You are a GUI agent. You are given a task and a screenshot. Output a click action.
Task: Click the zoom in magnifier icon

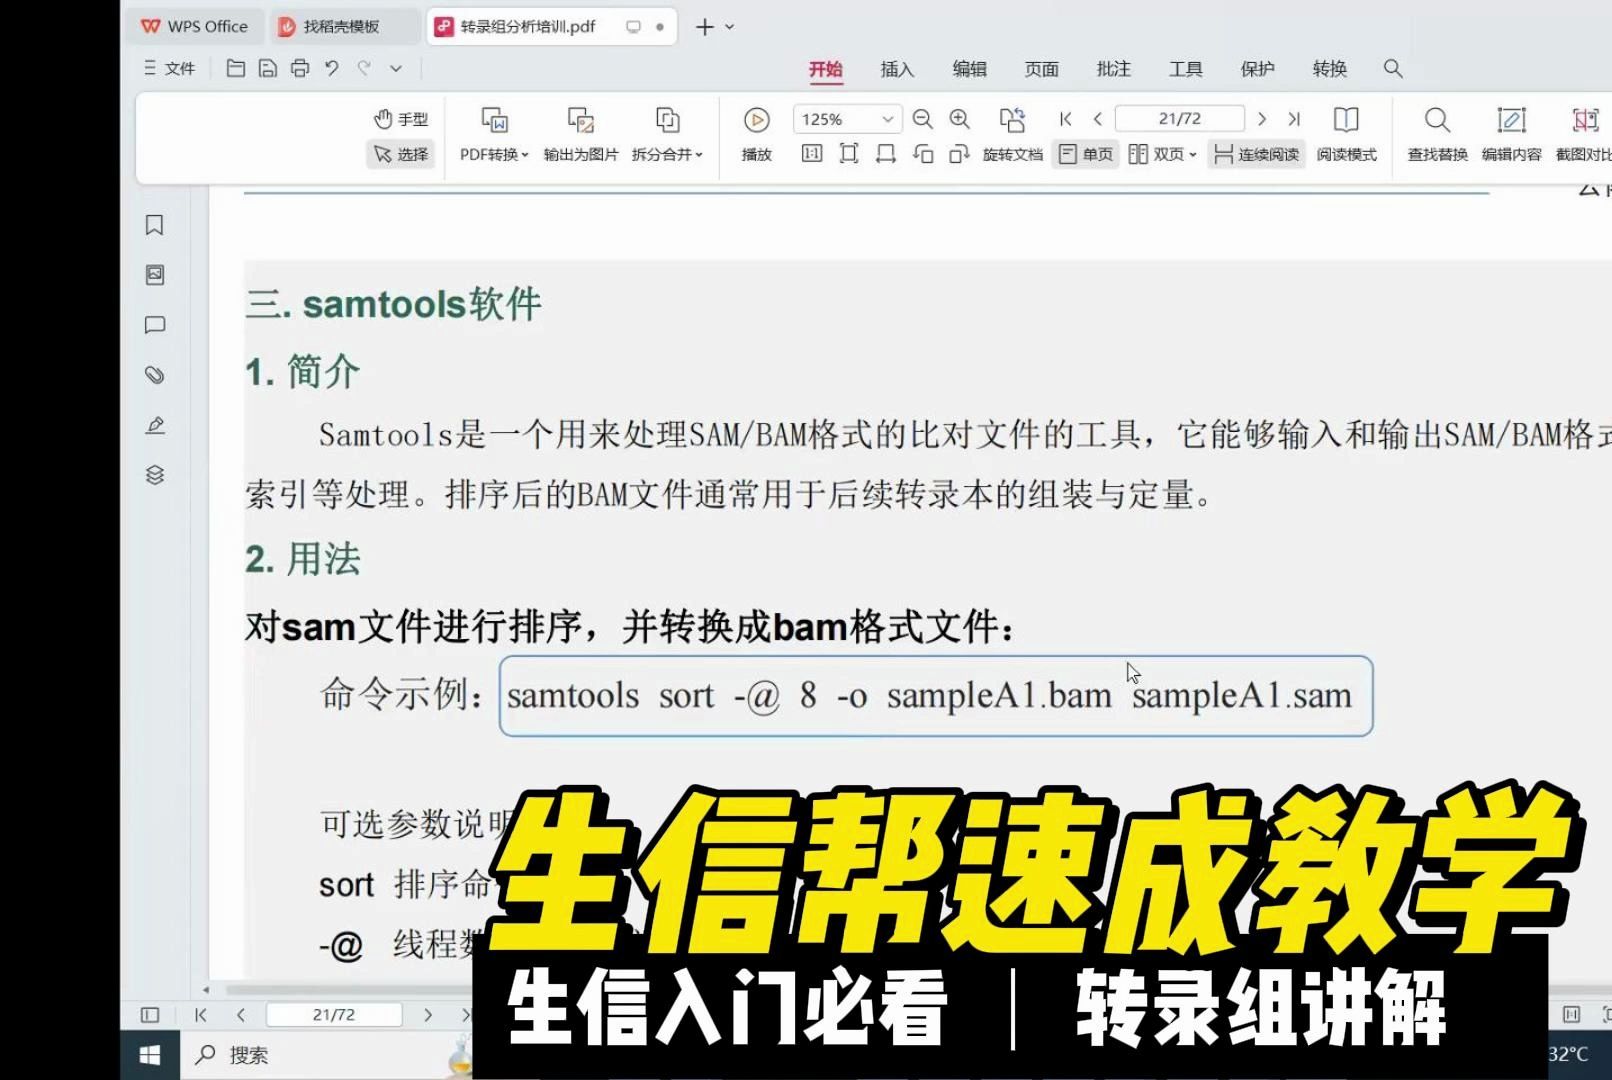click(x=959, y=119)
